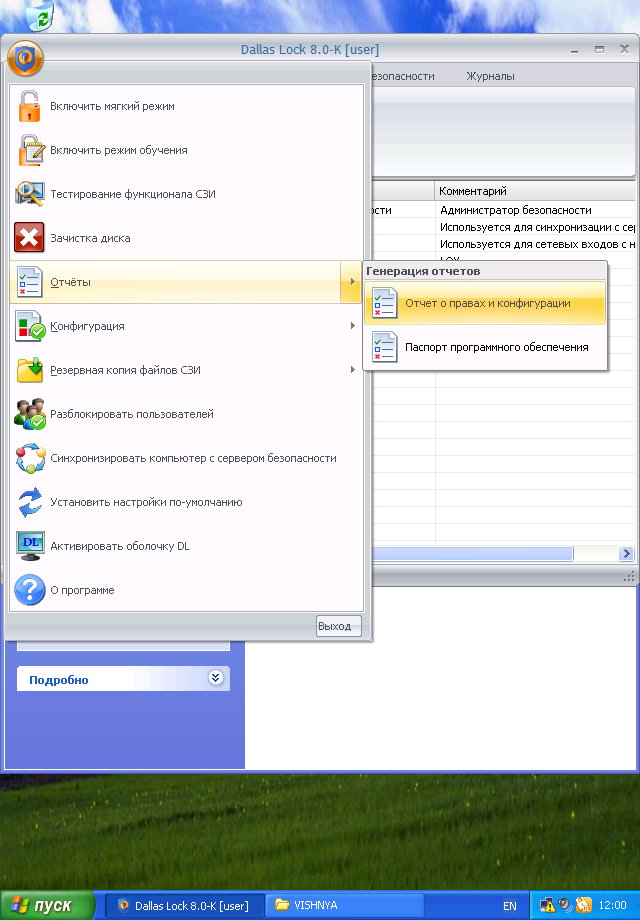640x920 pixels.
Task: Expand the Конфигурация submenu arrow
Action: click(353, 326)
